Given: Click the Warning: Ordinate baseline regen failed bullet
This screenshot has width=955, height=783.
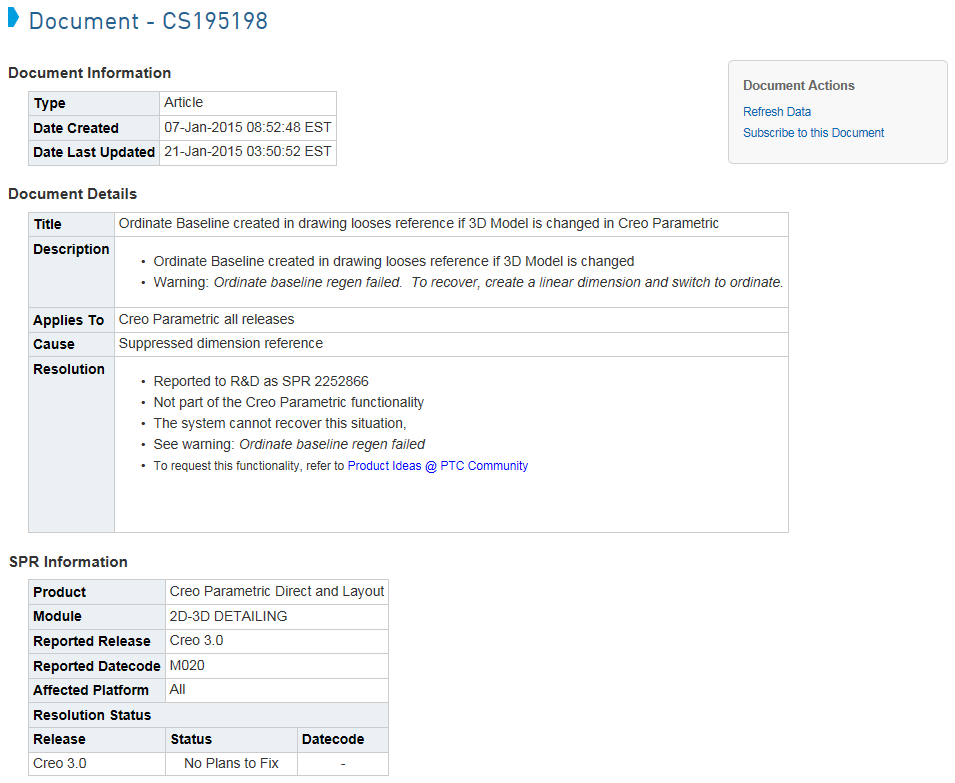Looking at the screenshot, I should pos(468,283).
